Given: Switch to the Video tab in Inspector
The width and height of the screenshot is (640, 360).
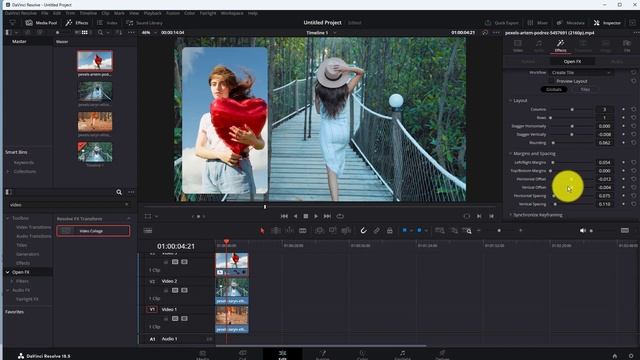Looking at the screenshot, I should click(518, 46).
